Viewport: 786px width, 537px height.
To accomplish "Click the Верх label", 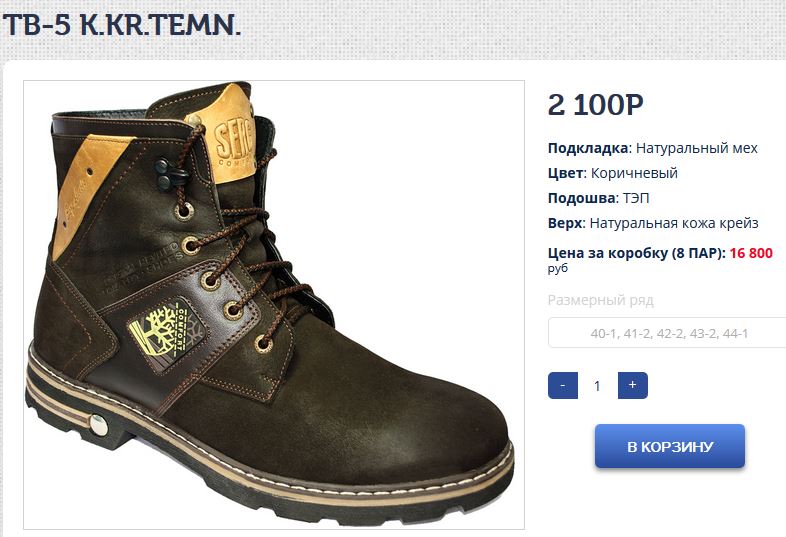I will click(x=564, y=223).
